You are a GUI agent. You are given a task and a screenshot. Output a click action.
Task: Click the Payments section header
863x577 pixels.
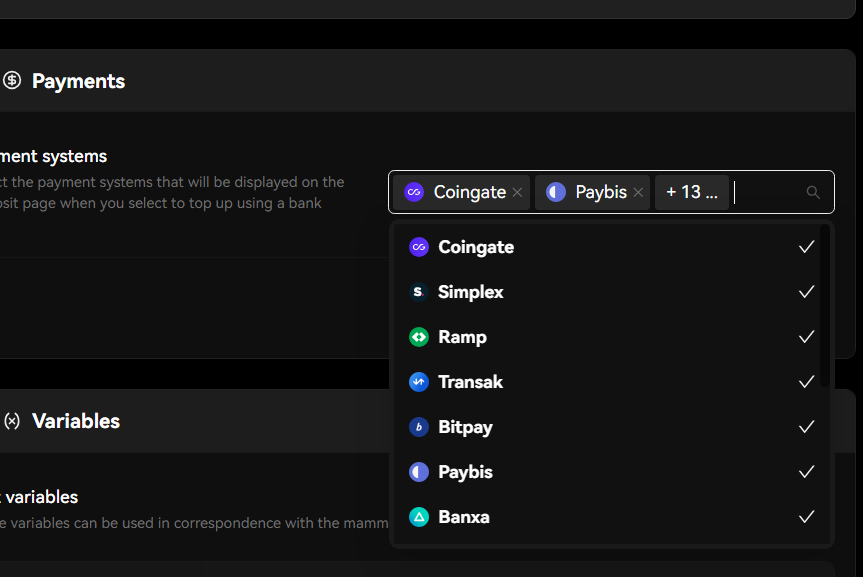[x=78, y=81]
